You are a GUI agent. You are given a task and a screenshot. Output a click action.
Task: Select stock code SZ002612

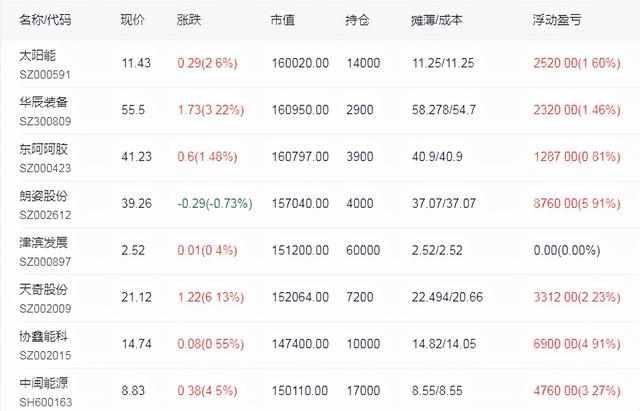45,215
